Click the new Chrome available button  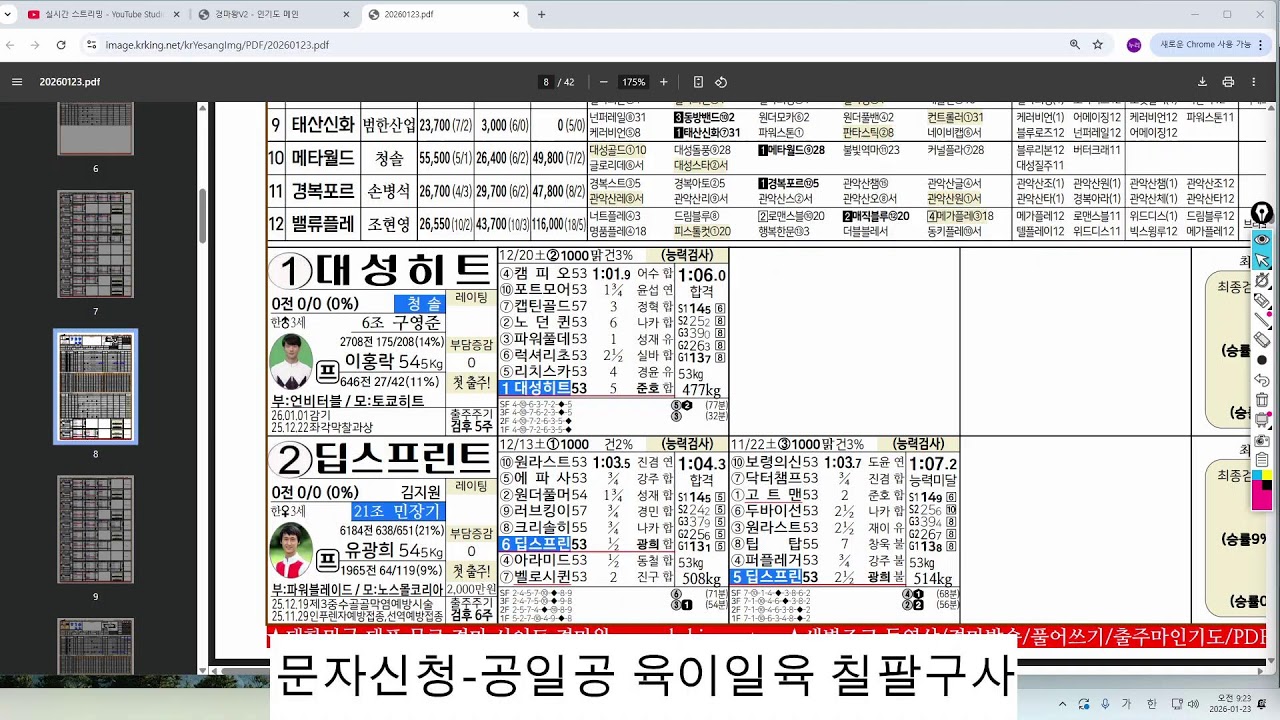(1206, 45)
